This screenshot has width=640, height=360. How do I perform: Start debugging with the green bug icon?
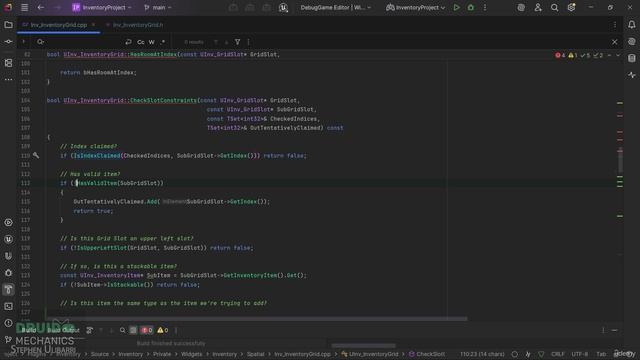point(471,7)
